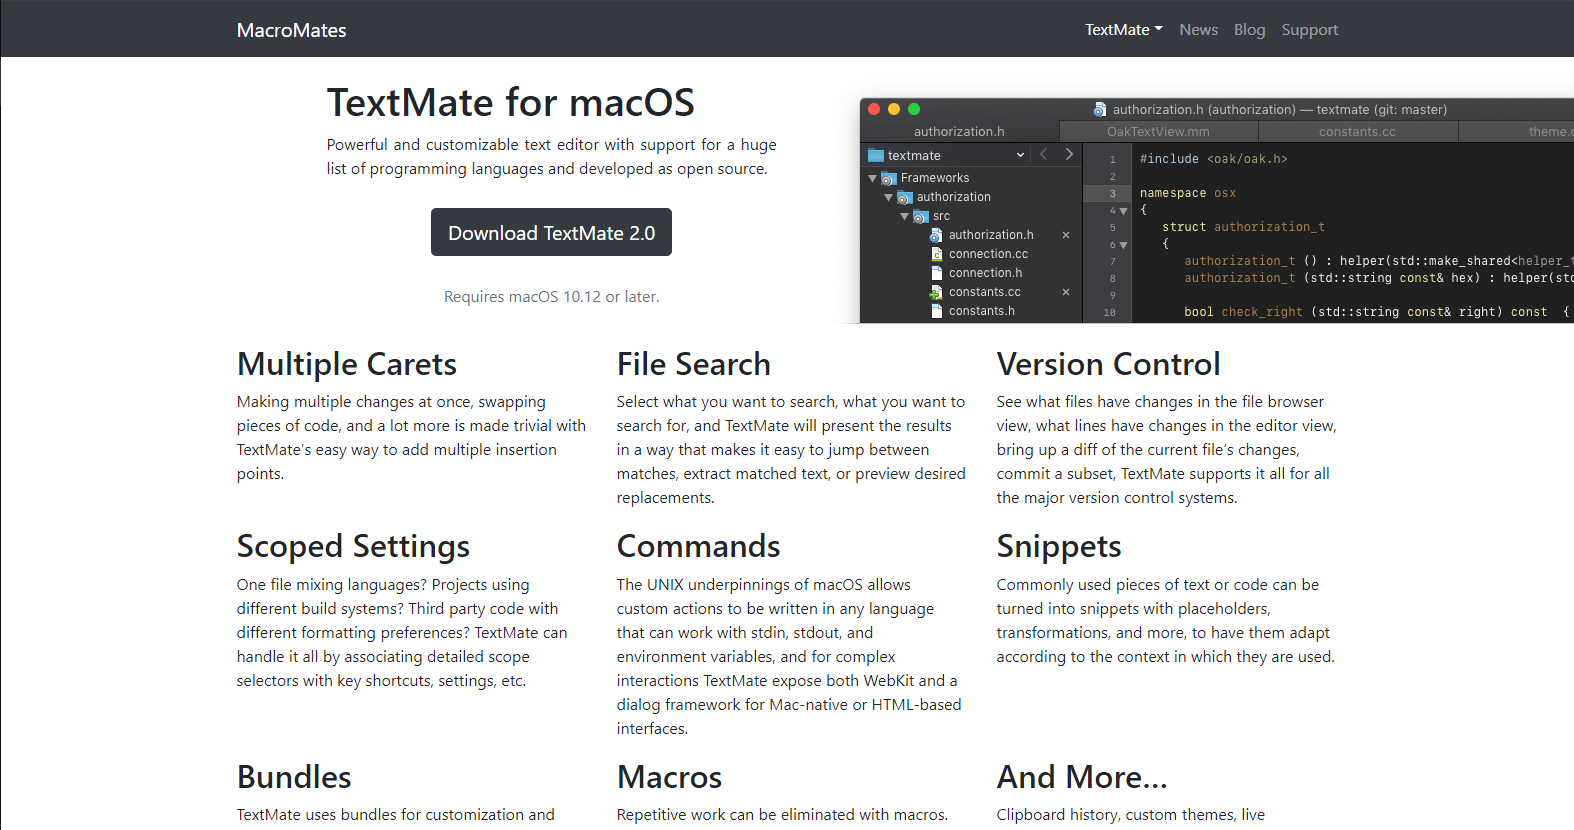Click the 'Version Control' heading
Viewport: 1574px width, 830px height.
[x=1108, y=364]
